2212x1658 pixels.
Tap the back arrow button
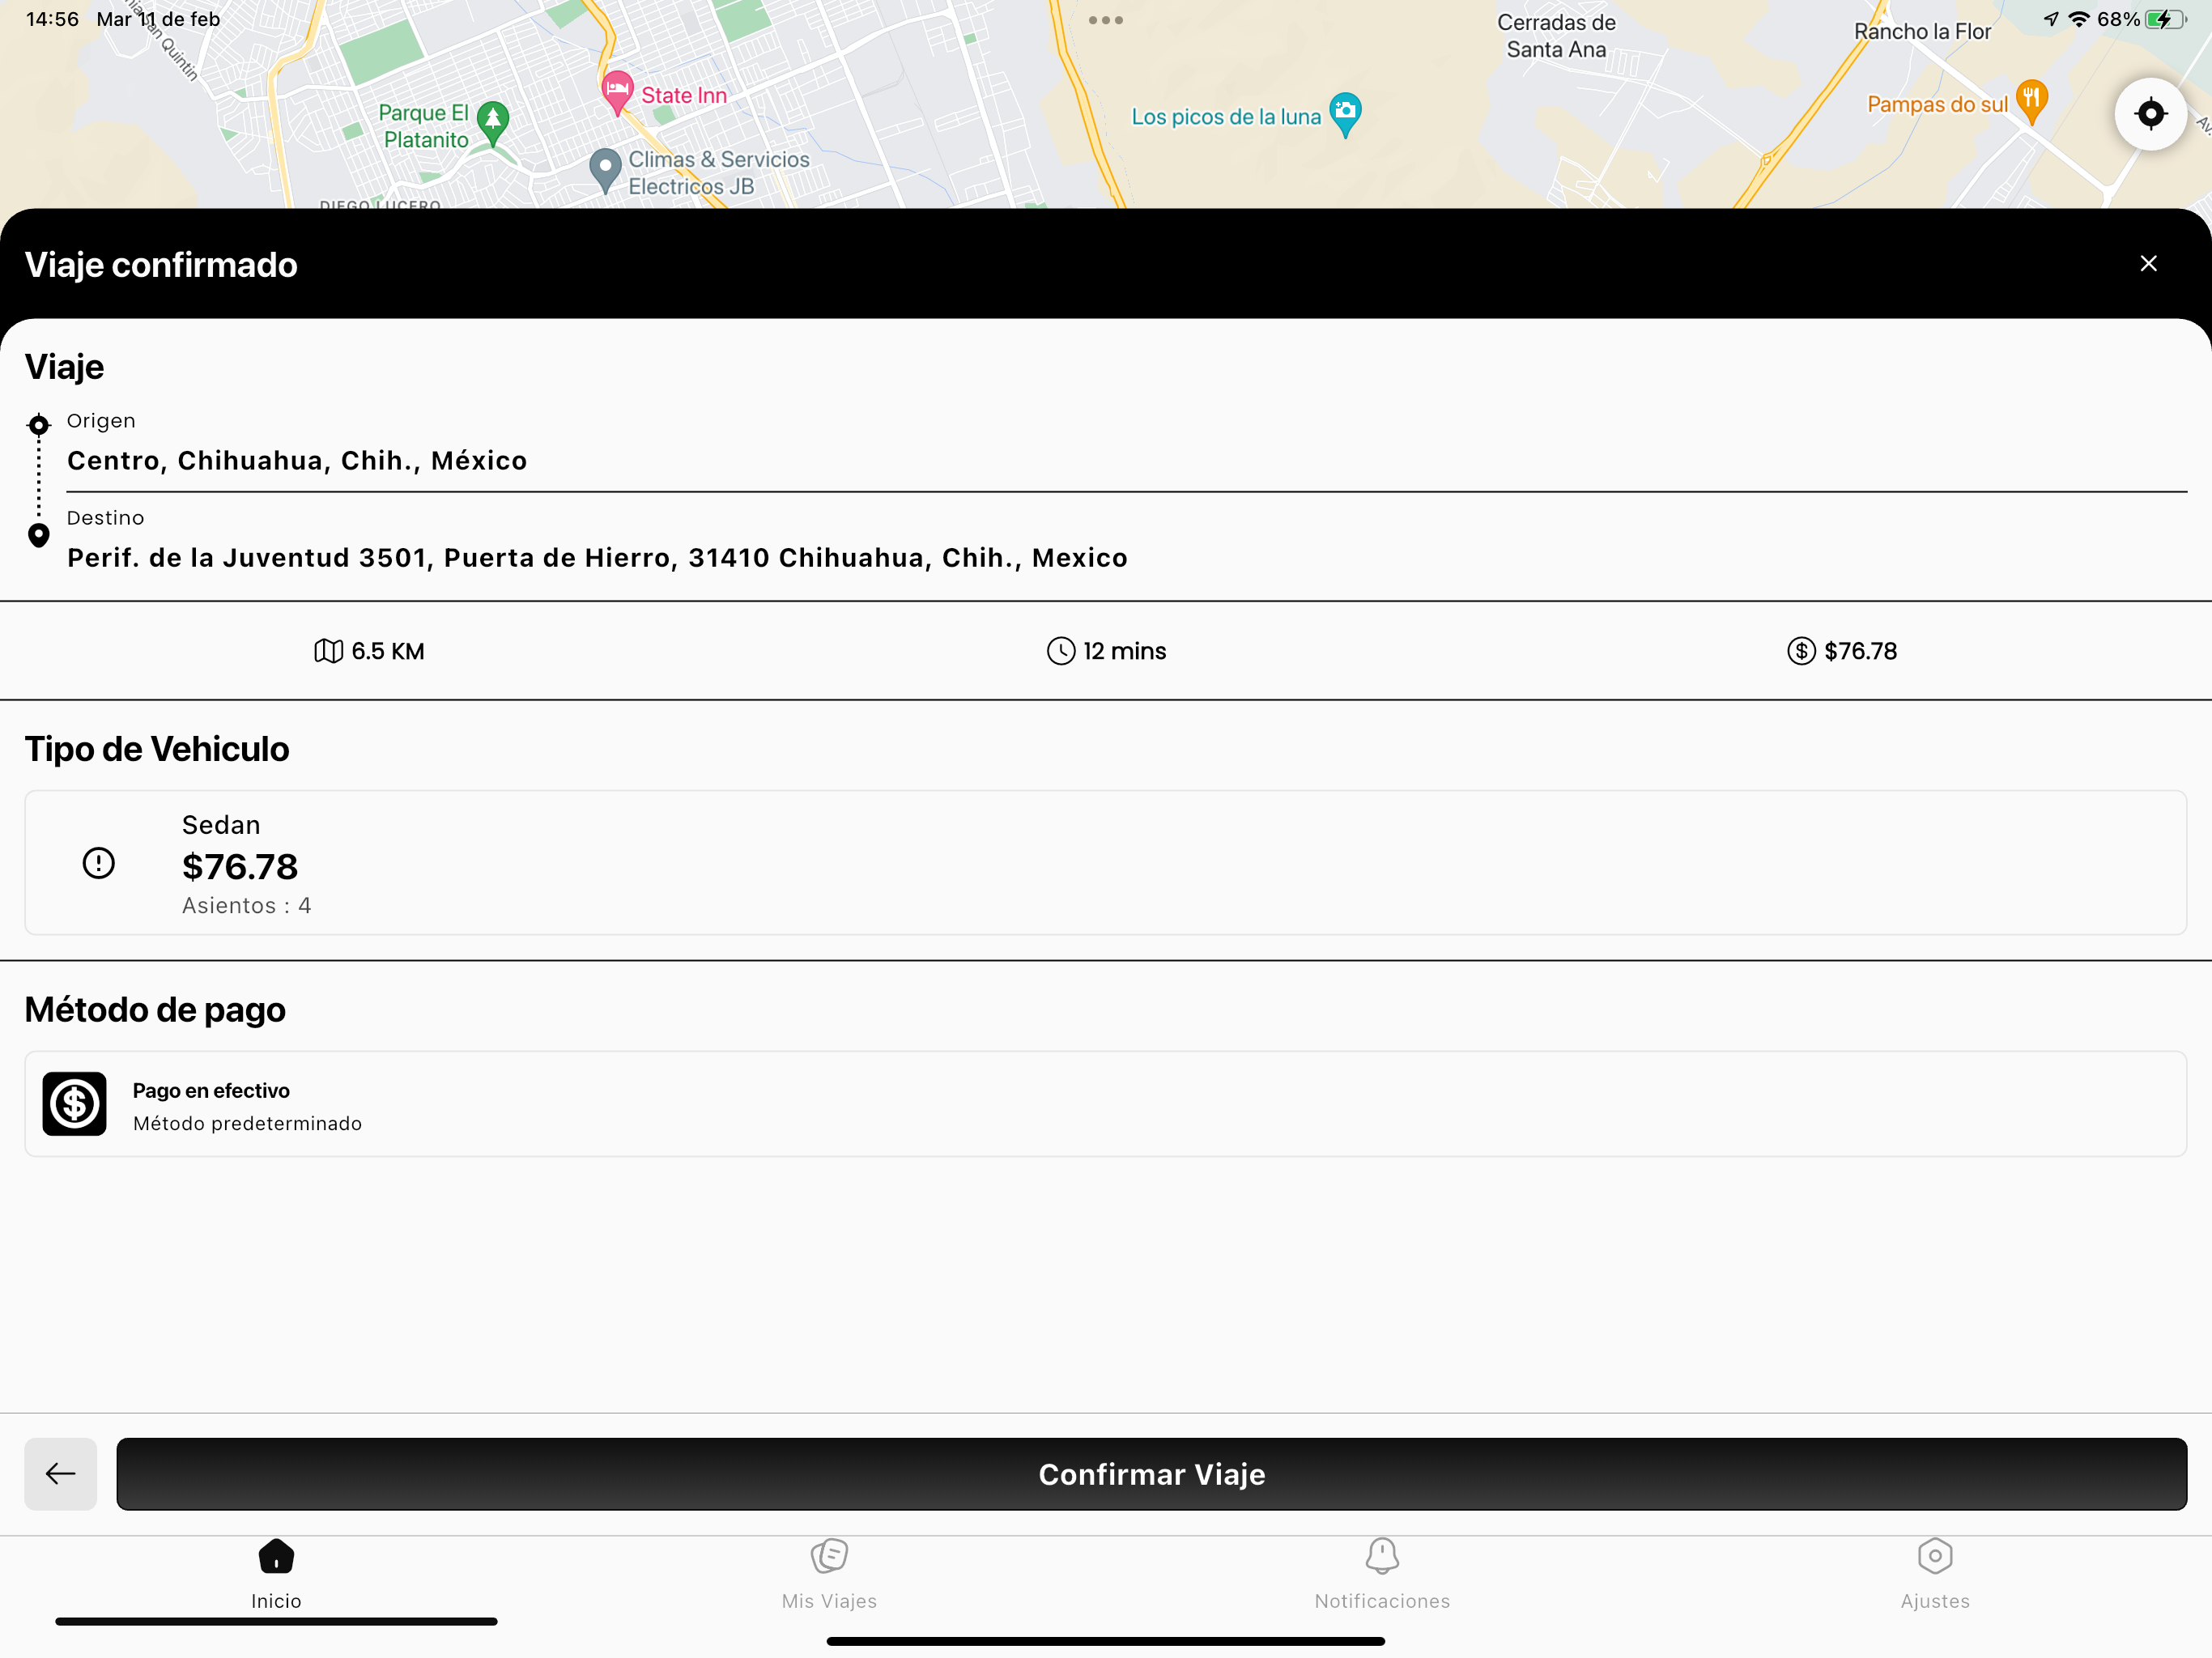[61, 1473]
